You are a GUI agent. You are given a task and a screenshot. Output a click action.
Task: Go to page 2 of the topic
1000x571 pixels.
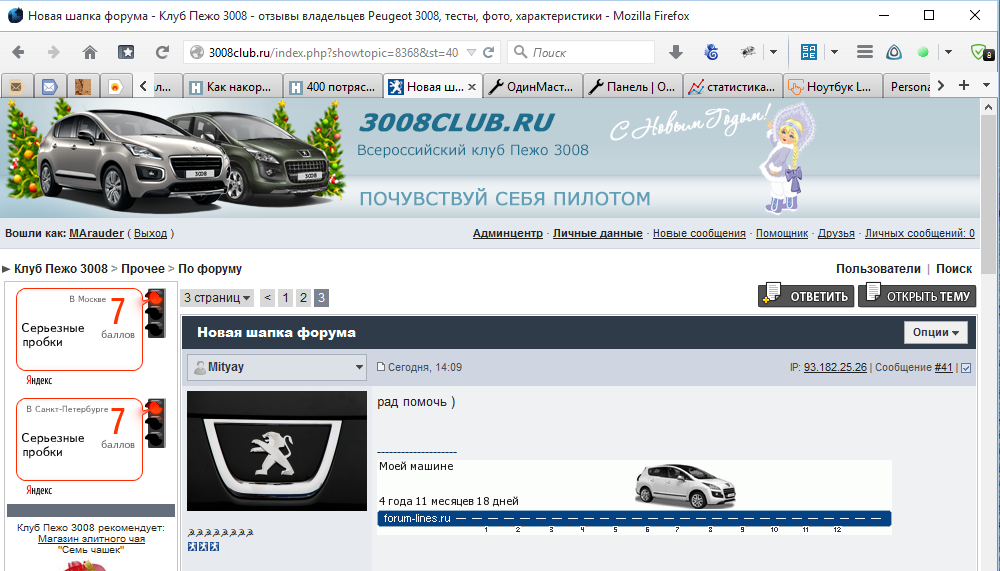(303, 297)
